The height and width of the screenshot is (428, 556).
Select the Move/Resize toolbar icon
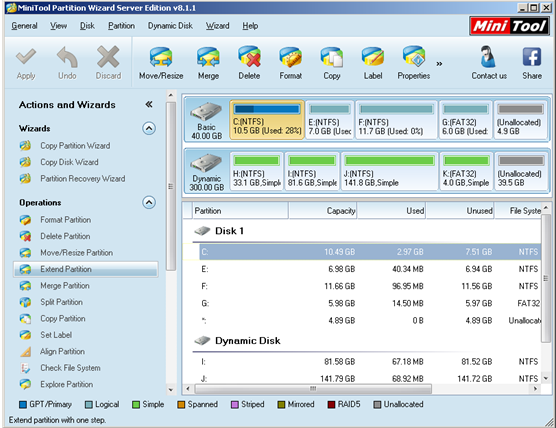pyautogui.click(x=161, y=57)
